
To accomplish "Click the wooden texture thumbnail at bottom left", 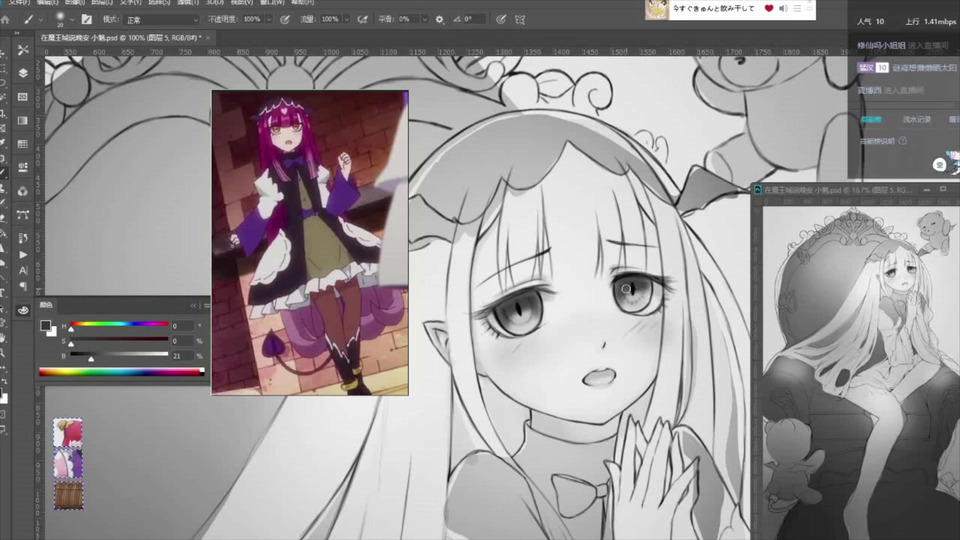I will click(69, 495).
